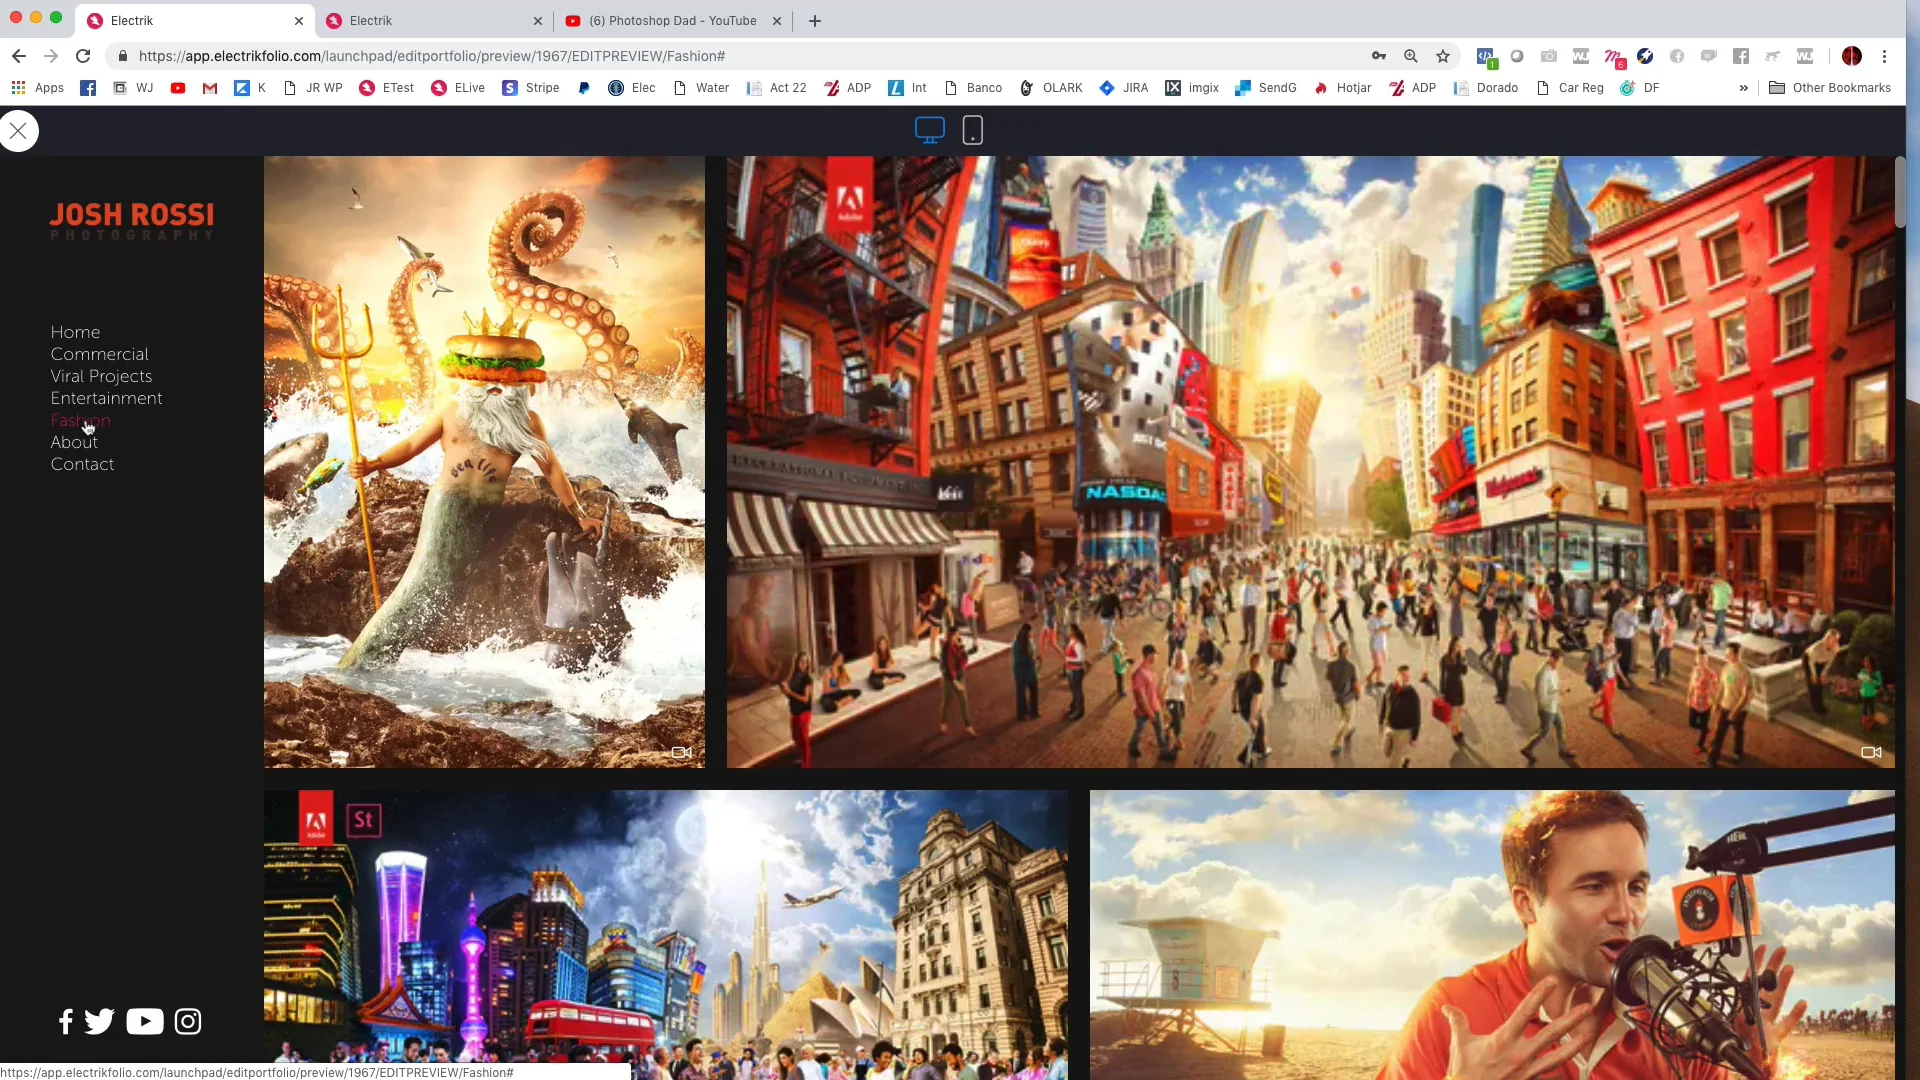The width and height of the screenshot is (1920, 1080).
Task: Open Instagram social icon in sidebar
Action: click(x=188, y=1021)
